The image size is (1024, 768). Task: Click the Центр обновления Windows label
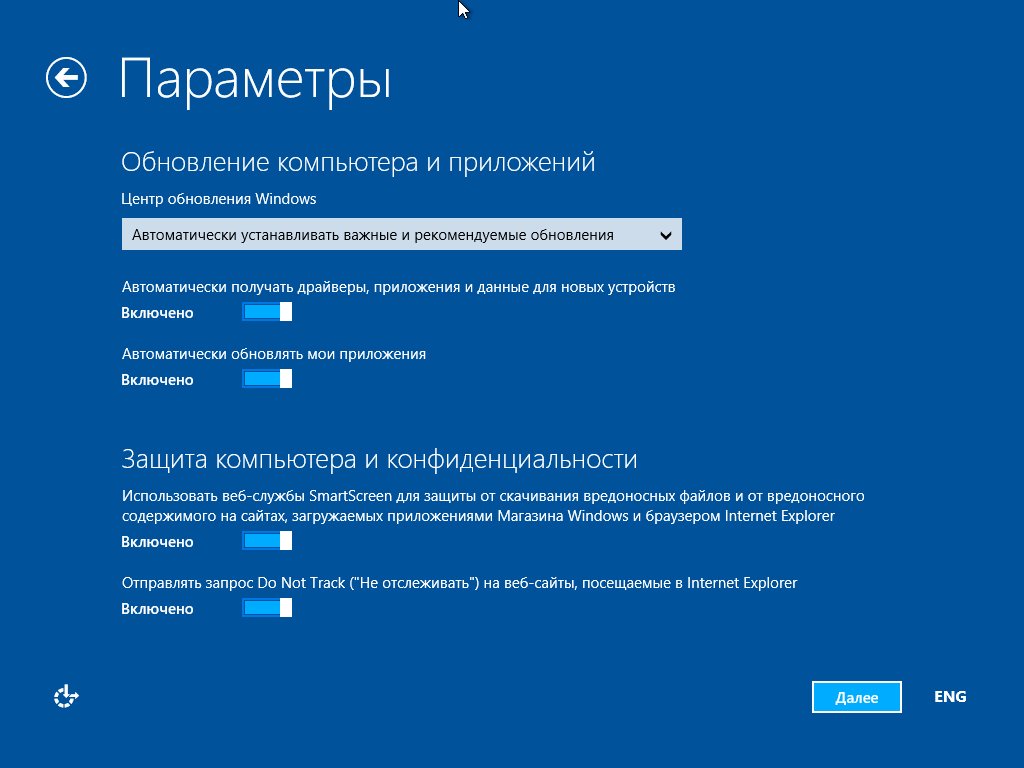point(219,199)
